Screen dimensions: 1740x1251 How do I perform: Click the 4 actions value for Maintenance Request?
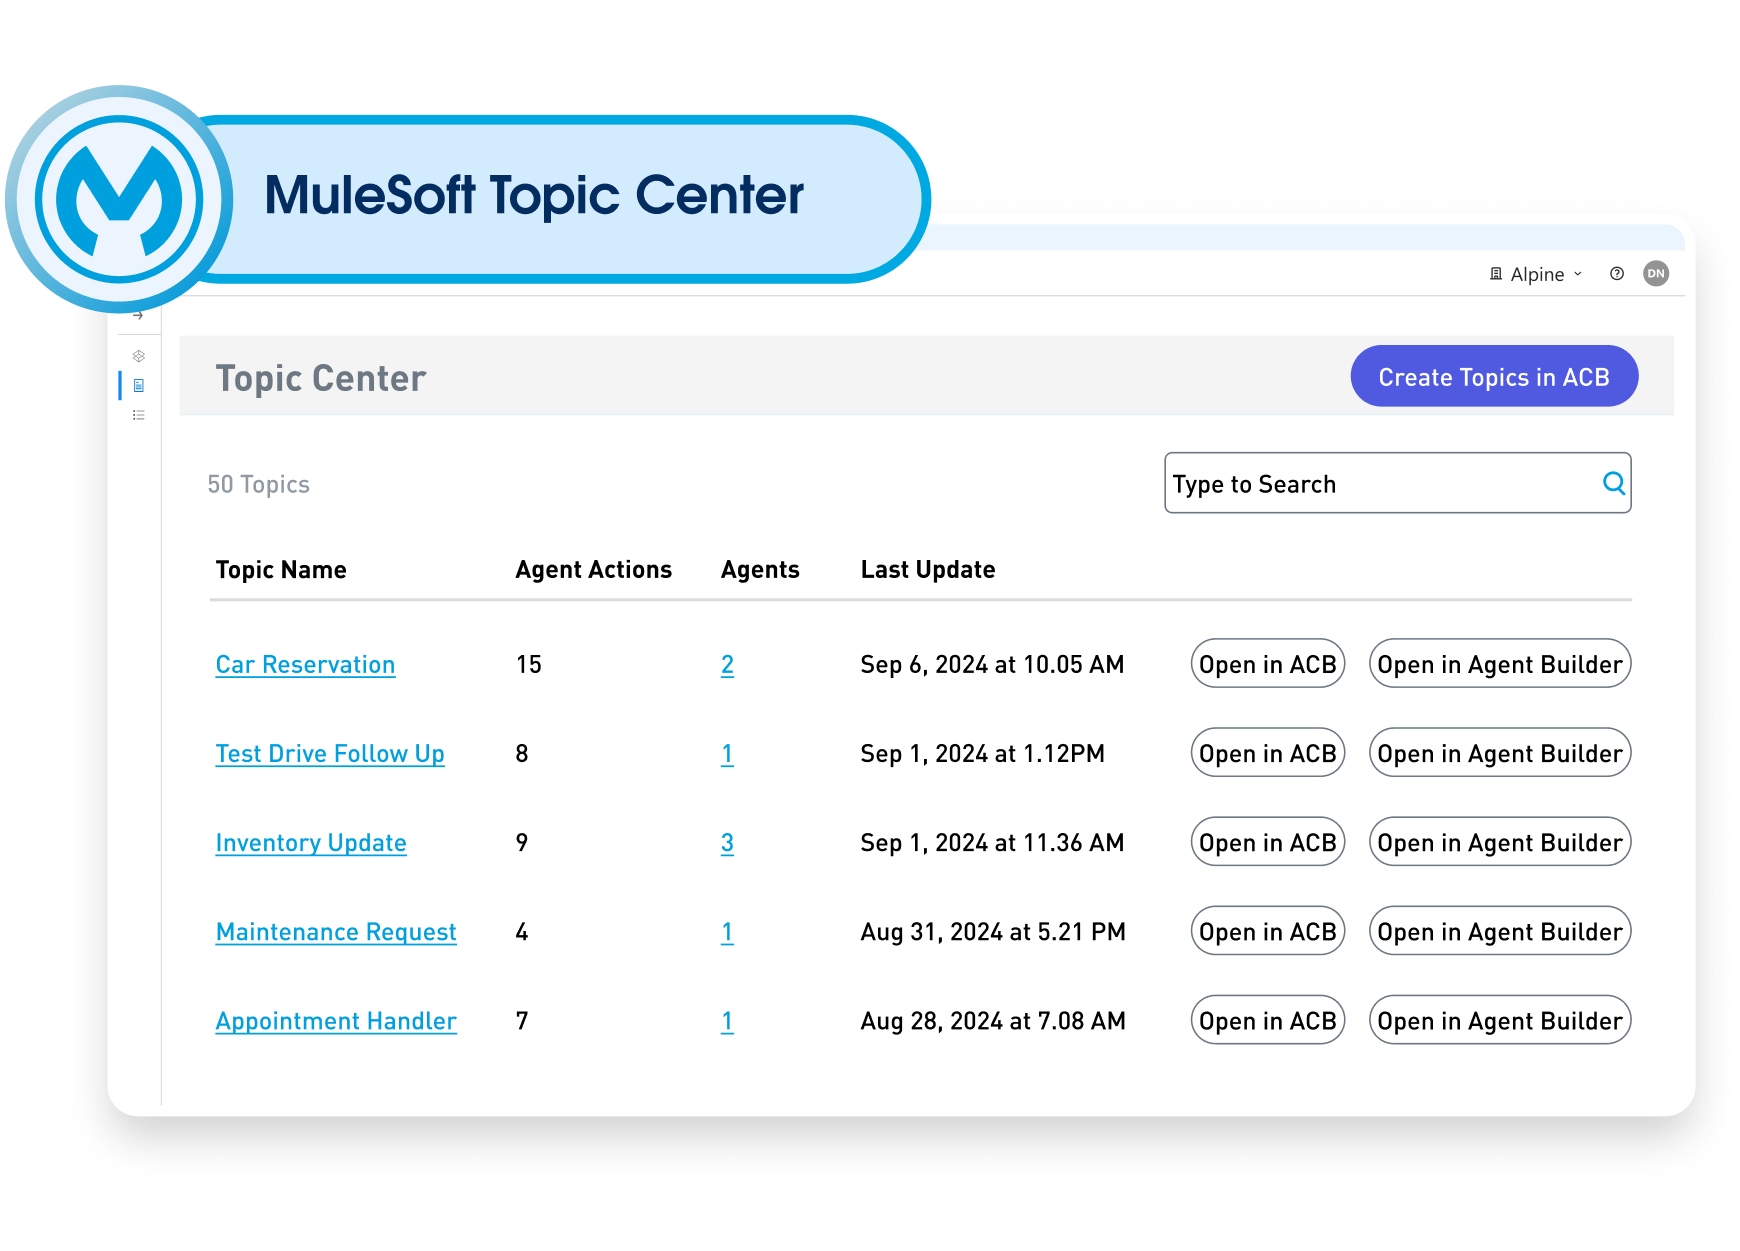[x=522, y=932]
